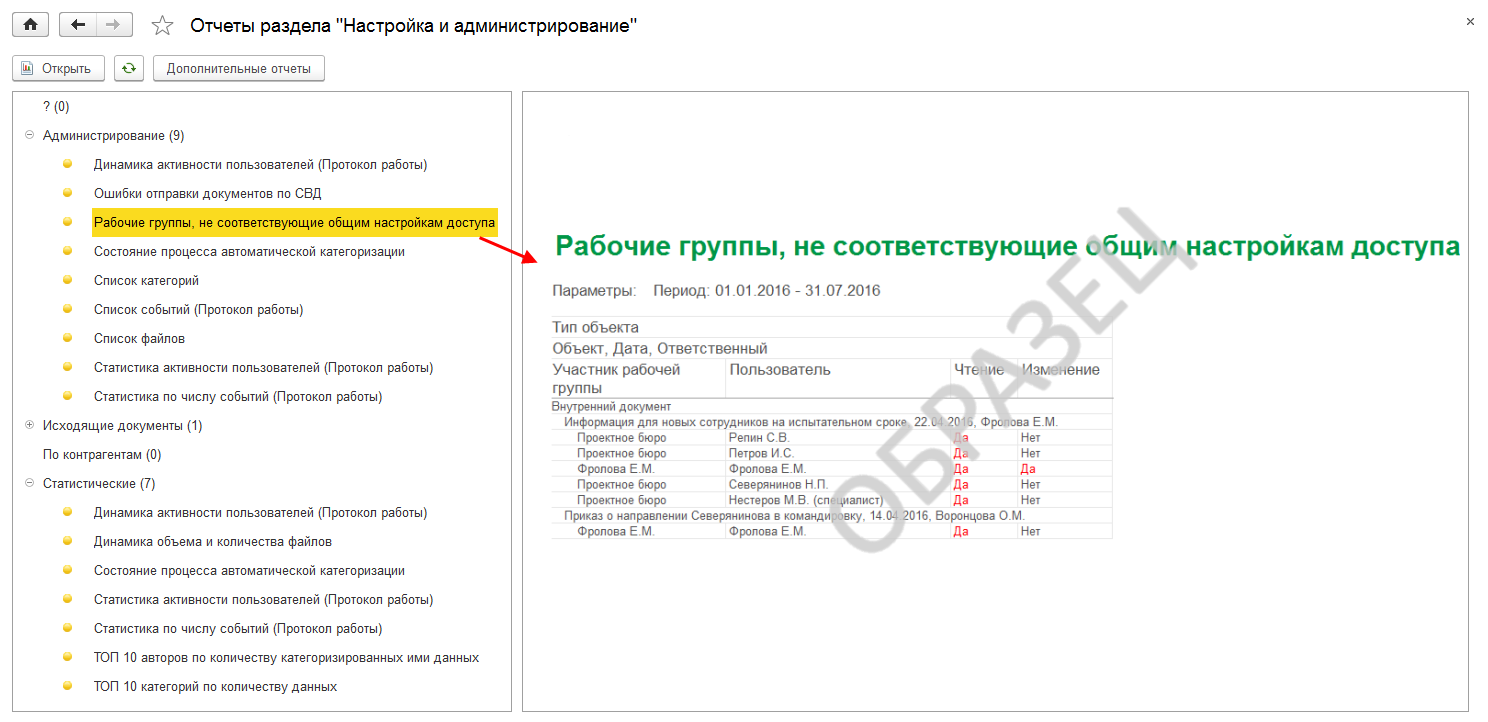
Task: Select Динамика объема и количества файлов
Action: [x=213, y=541]
